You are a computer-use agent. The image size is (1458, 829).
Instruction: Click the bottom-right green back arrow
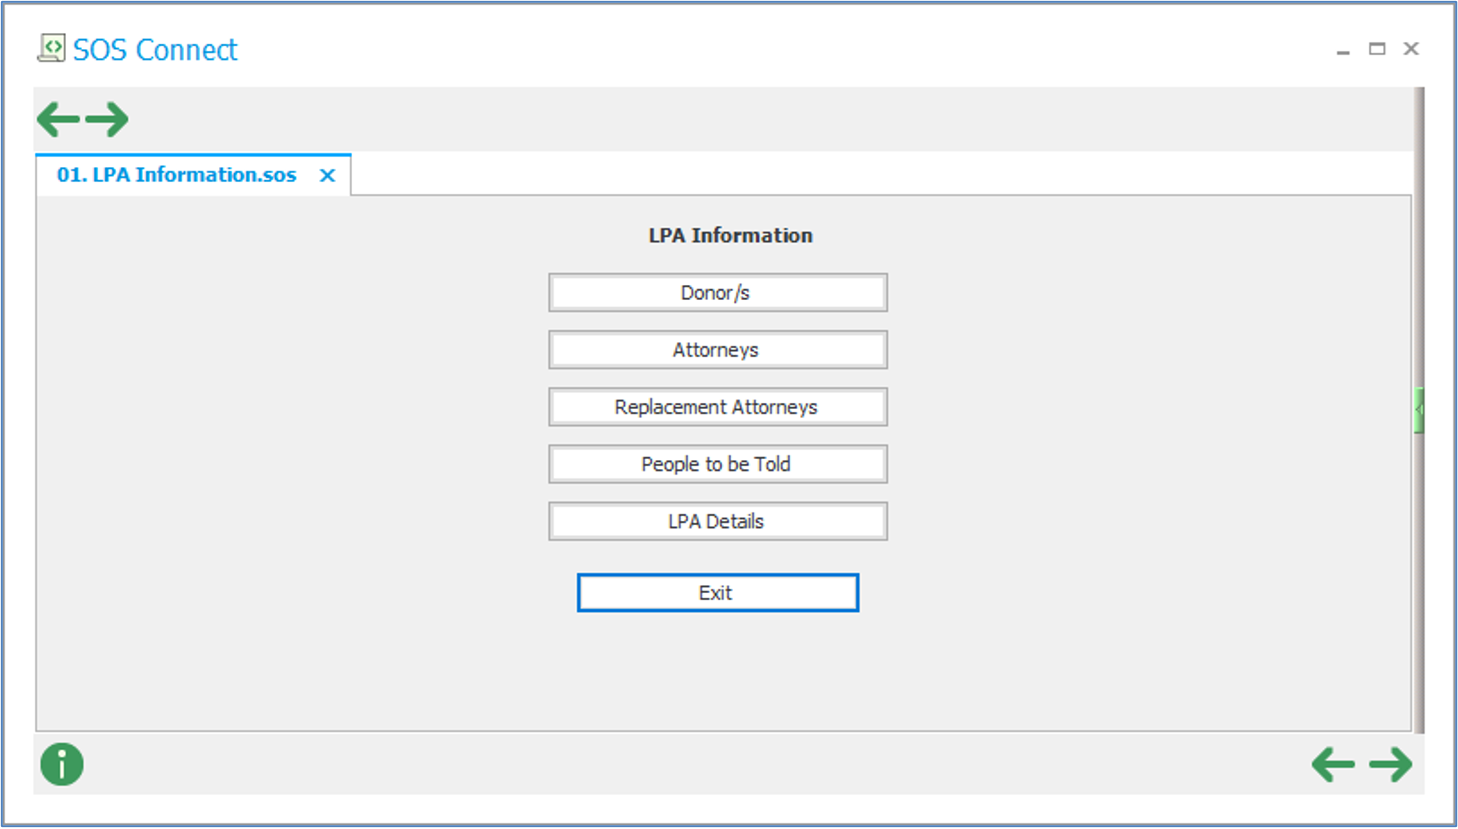pos(1333,765)
